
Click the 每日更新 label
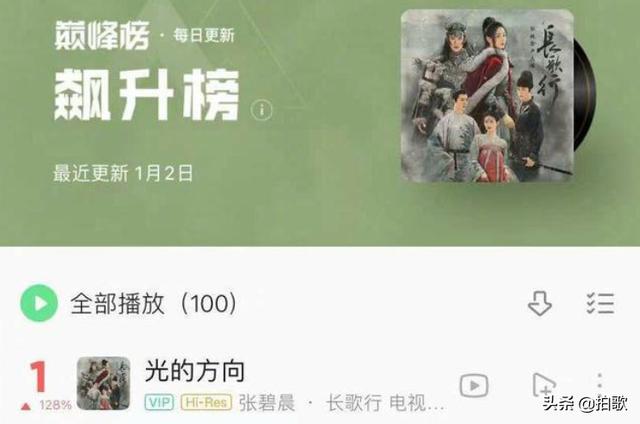(x=204, y=36)
